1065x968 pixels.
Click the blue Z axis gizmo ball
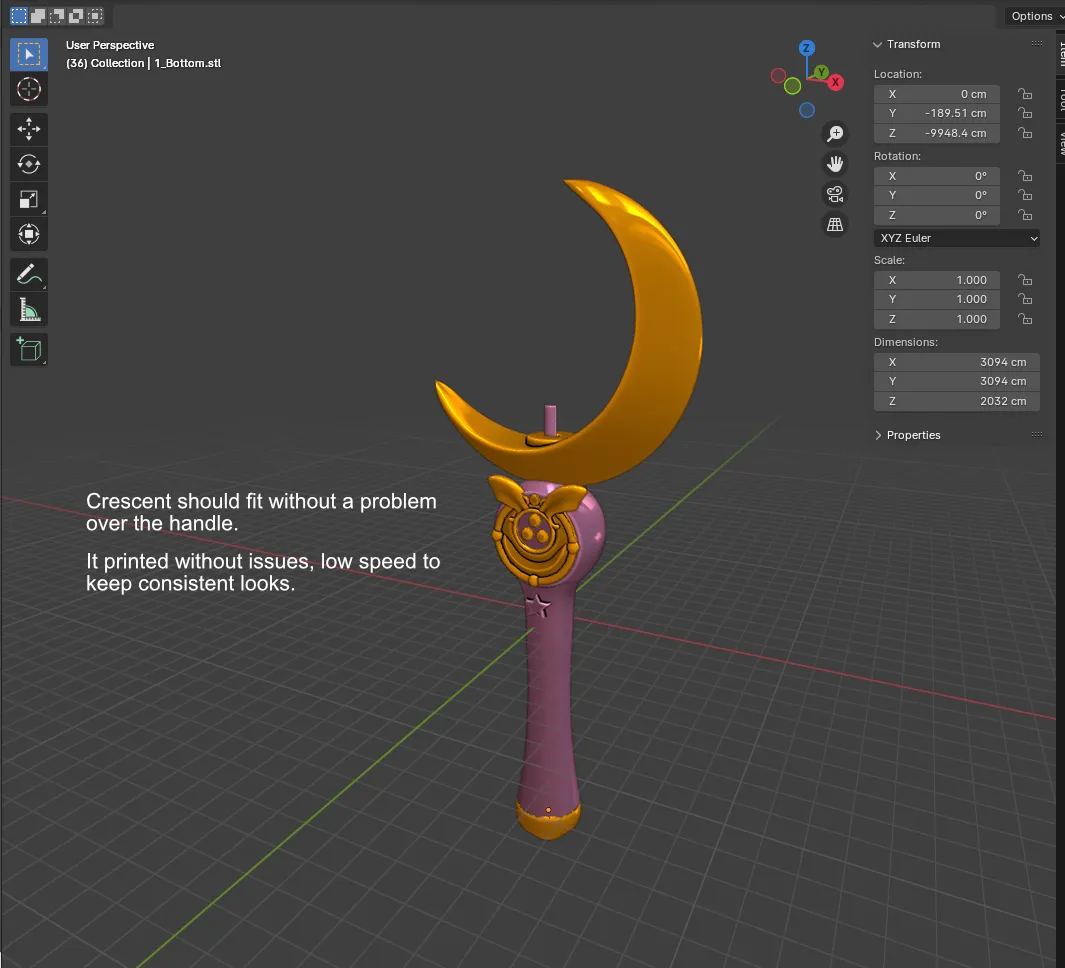click(806, 48)
